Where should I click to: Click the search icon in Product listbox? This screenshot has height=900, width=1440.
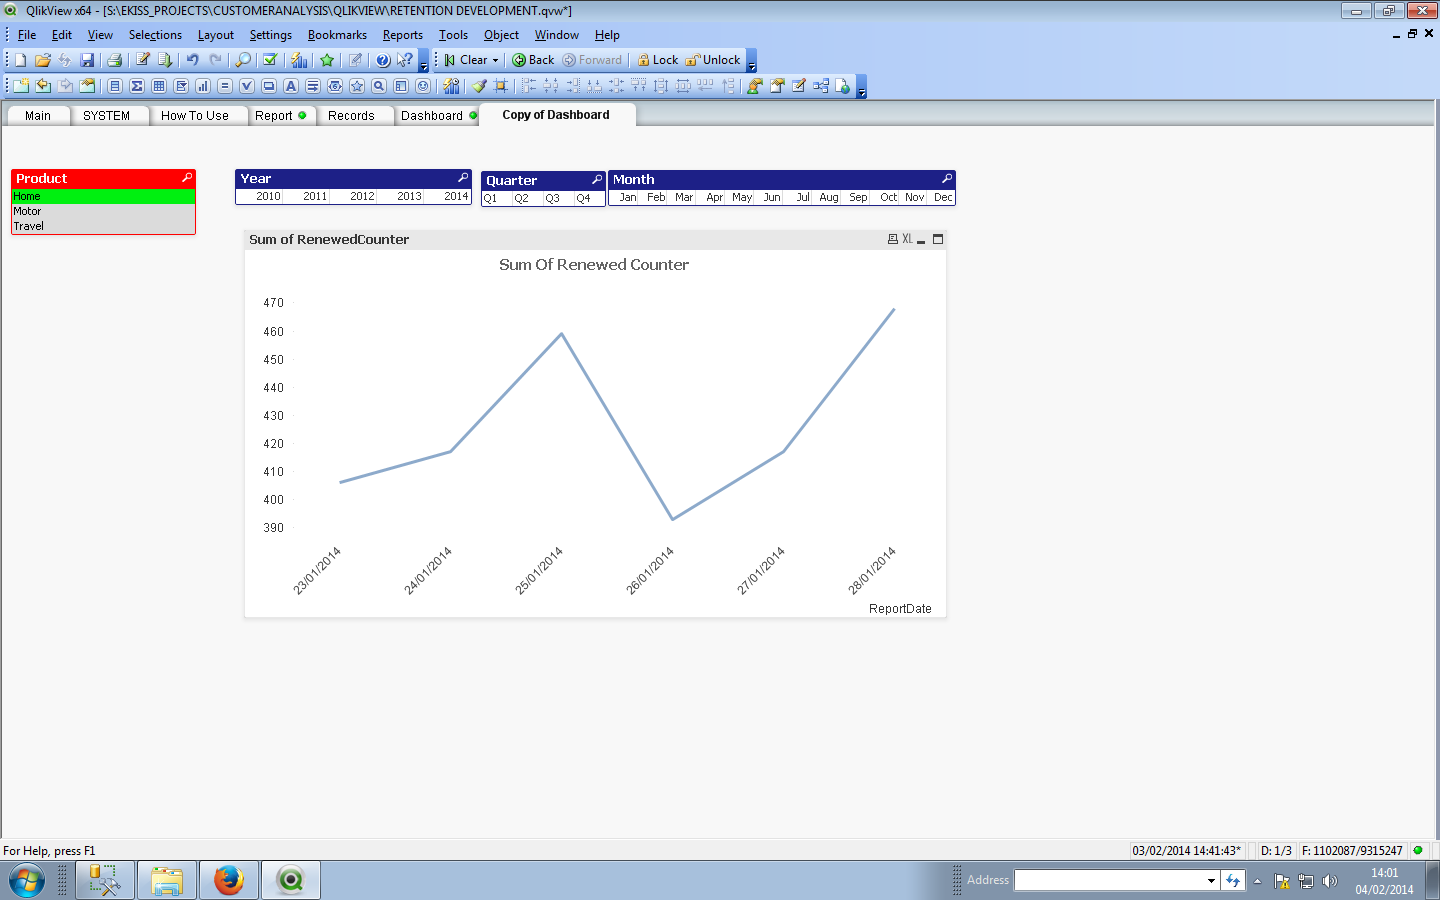tap(186, 178)
